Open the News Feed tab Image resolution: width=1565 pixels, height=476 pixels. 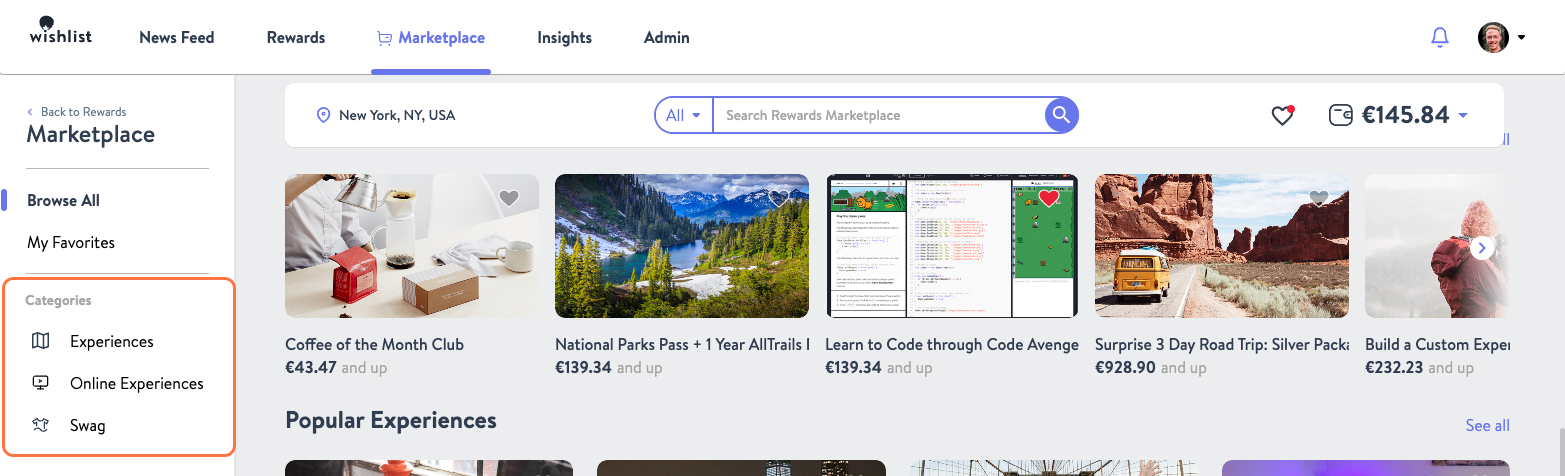click(177, 38)
